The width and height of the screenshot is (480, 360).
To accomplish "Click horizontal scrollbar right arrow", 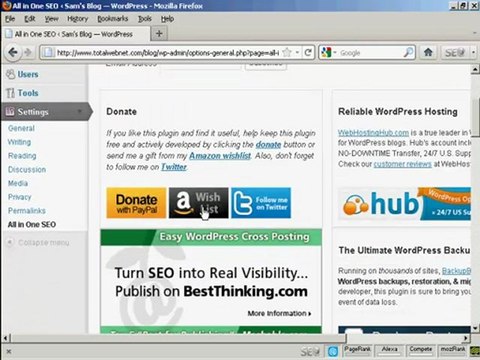I will tap(466, 338).
